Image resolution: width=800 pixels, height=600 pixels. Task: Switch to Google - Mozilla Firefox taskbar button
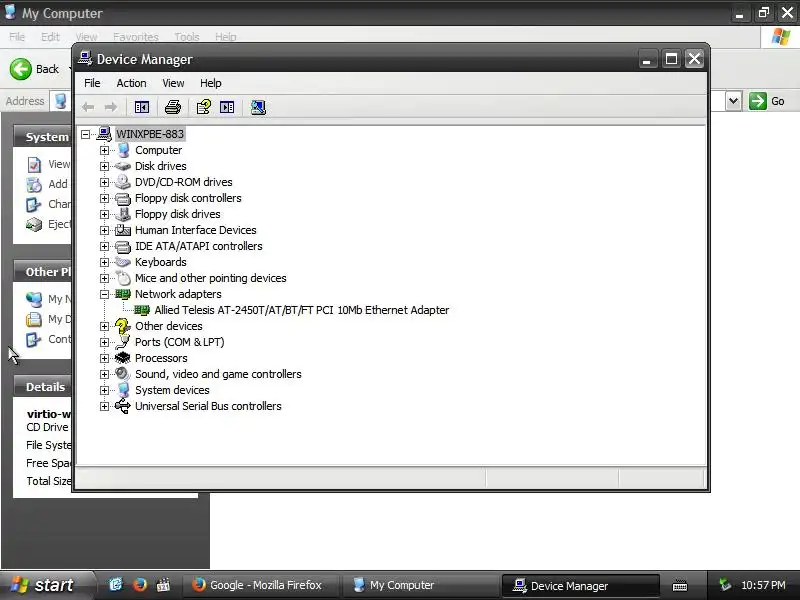[260, 585]
